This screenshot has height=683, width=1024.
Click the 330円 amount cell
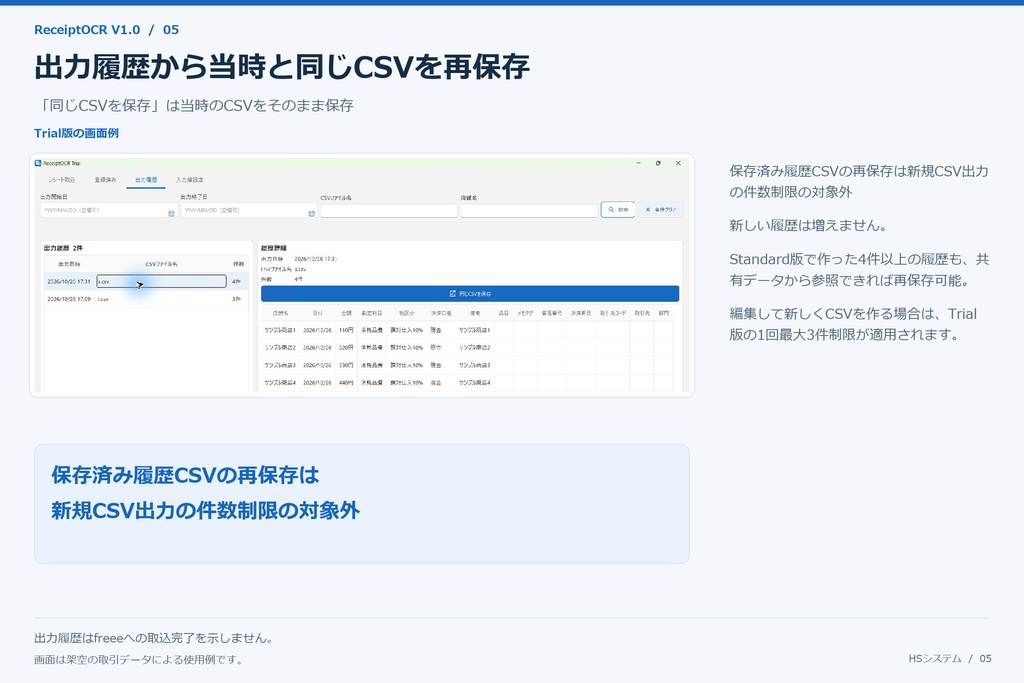tap(346, 366)
